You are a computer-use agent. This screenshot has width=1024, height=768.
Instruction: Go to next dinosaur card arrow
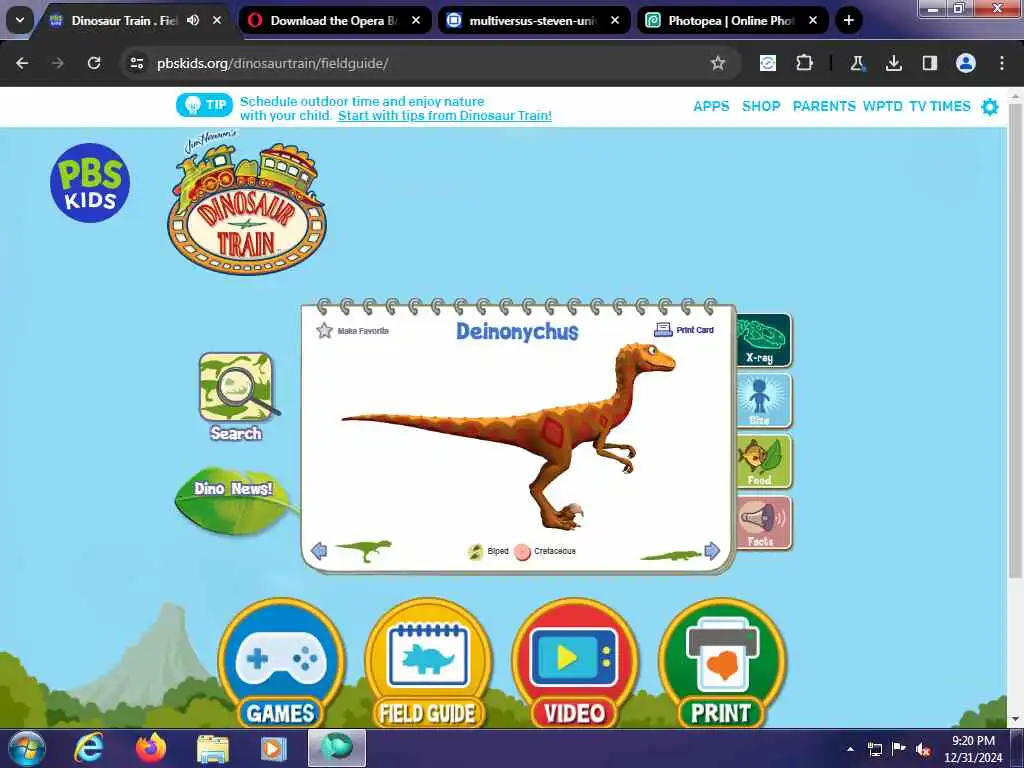[x=712, y=551]
